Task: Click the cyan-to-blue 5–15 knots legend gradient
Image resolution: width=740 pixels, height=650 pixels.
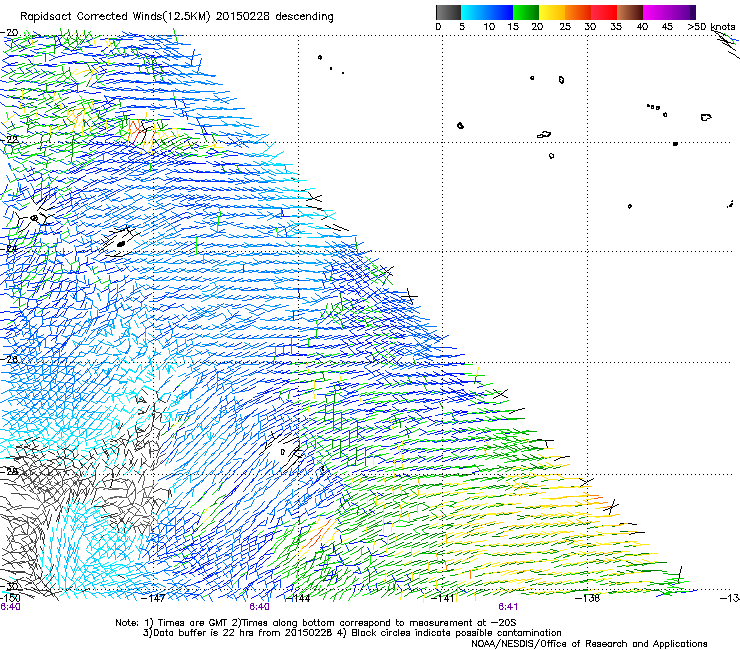Action: 487,12
